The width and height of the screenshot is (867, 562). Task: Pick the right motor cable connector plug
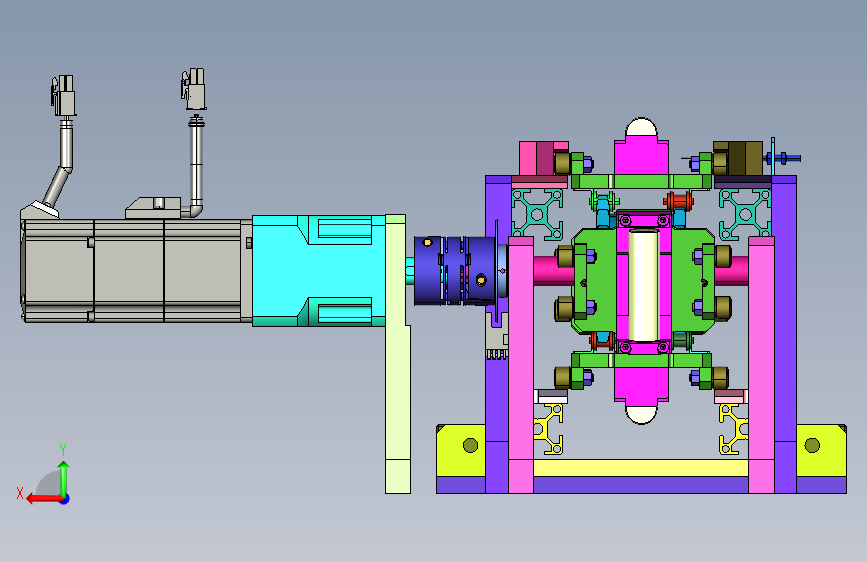[194, 89]
